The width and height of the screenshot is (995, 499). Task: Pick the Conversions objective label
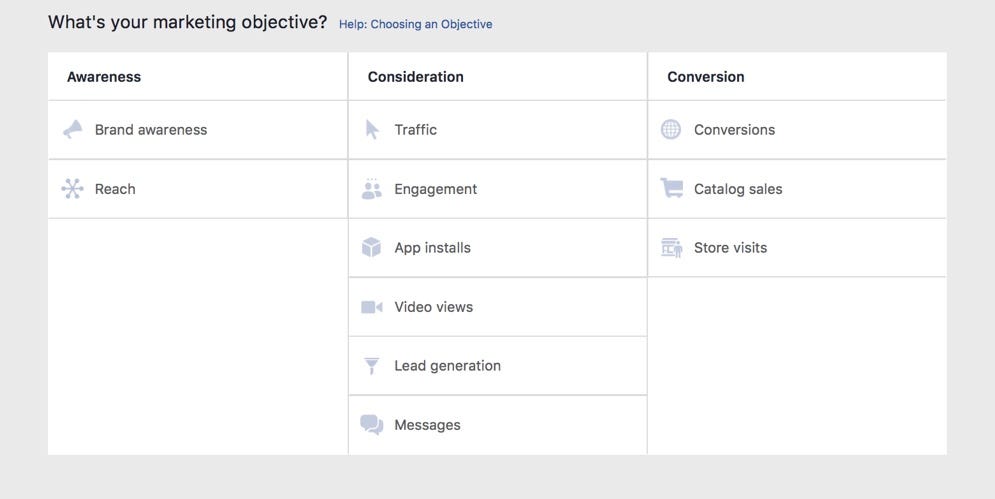tap(734, 130)
